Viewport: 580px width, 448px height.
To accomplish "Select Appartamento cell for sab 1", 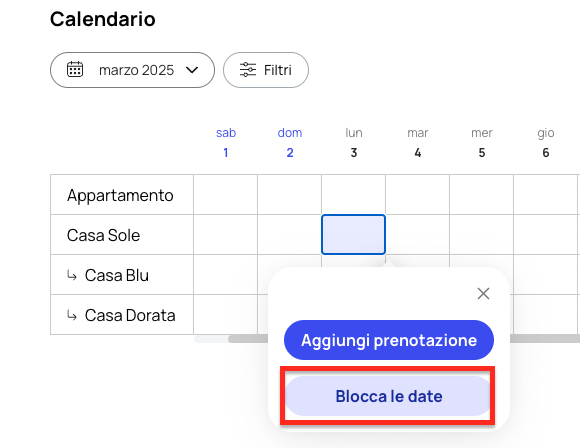I will point(226,195).
